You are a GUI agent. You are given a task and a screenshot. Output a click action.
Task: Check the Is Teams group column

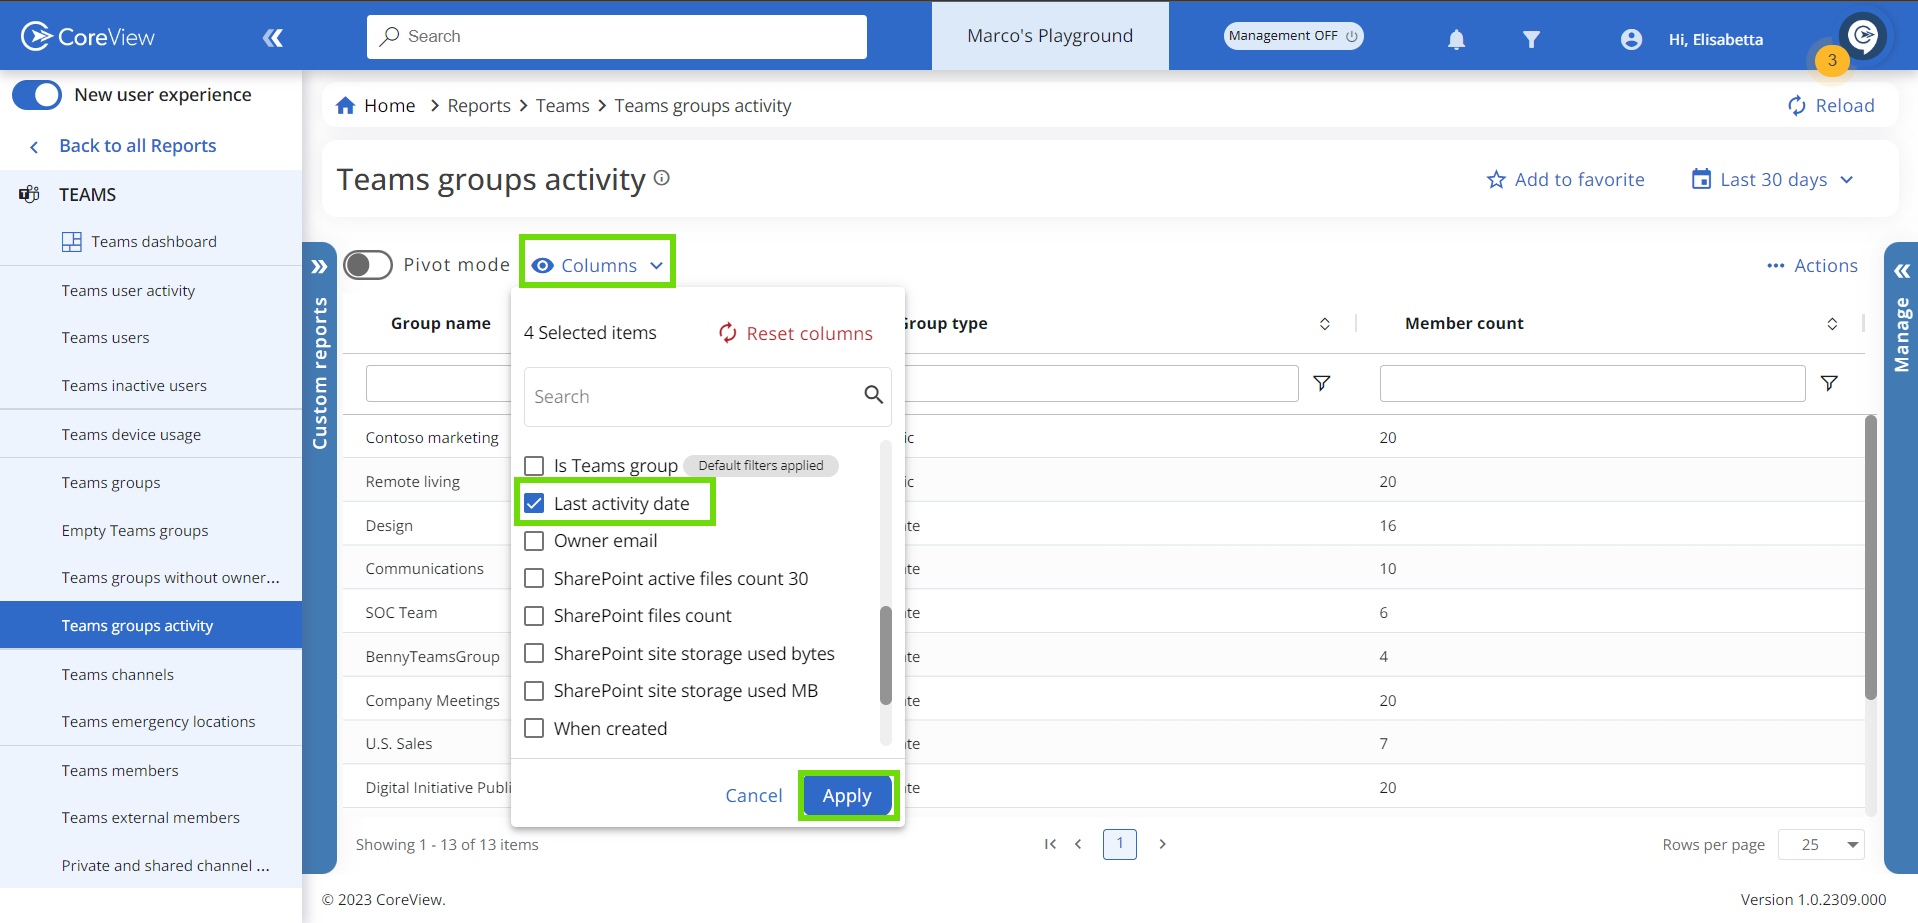point(534,466)
